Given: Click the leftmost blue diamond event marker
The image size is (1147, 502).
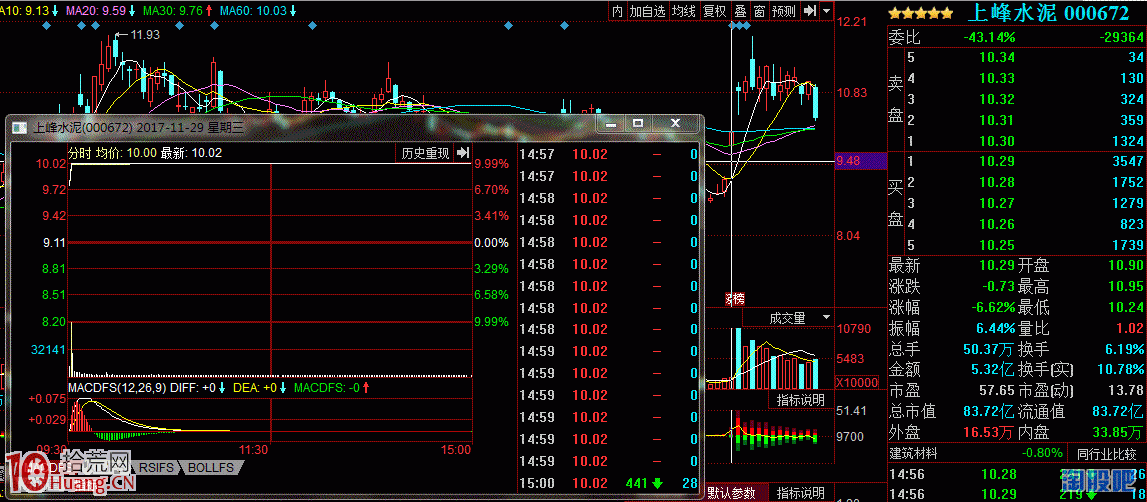Looking at the screenshot, I should [x=46, y=26].
